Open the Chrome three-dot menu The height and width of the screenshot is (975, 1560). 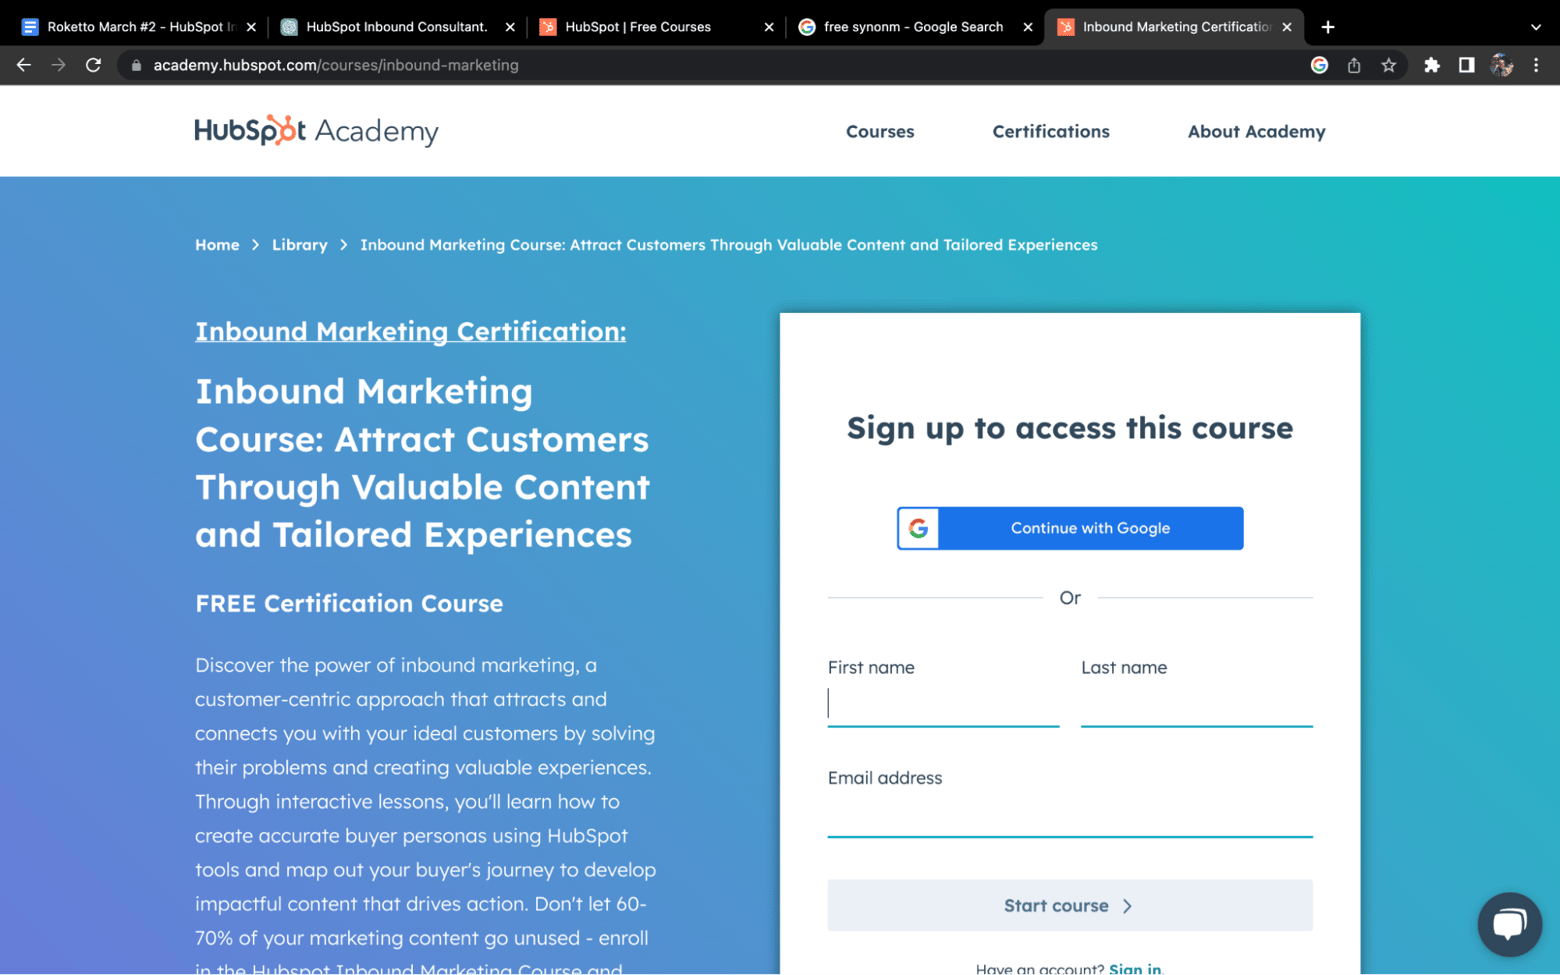[1538, 65]
